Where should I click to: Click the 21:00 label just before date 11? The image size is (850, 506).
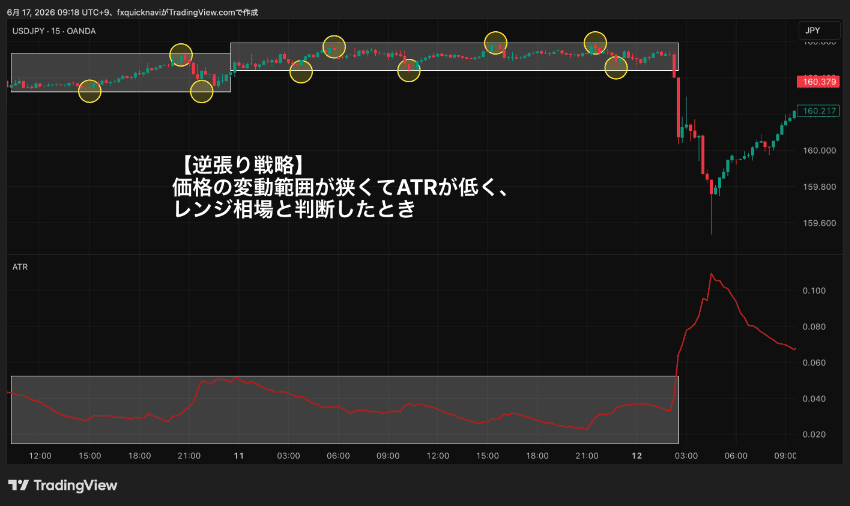(x=189, y=456)
